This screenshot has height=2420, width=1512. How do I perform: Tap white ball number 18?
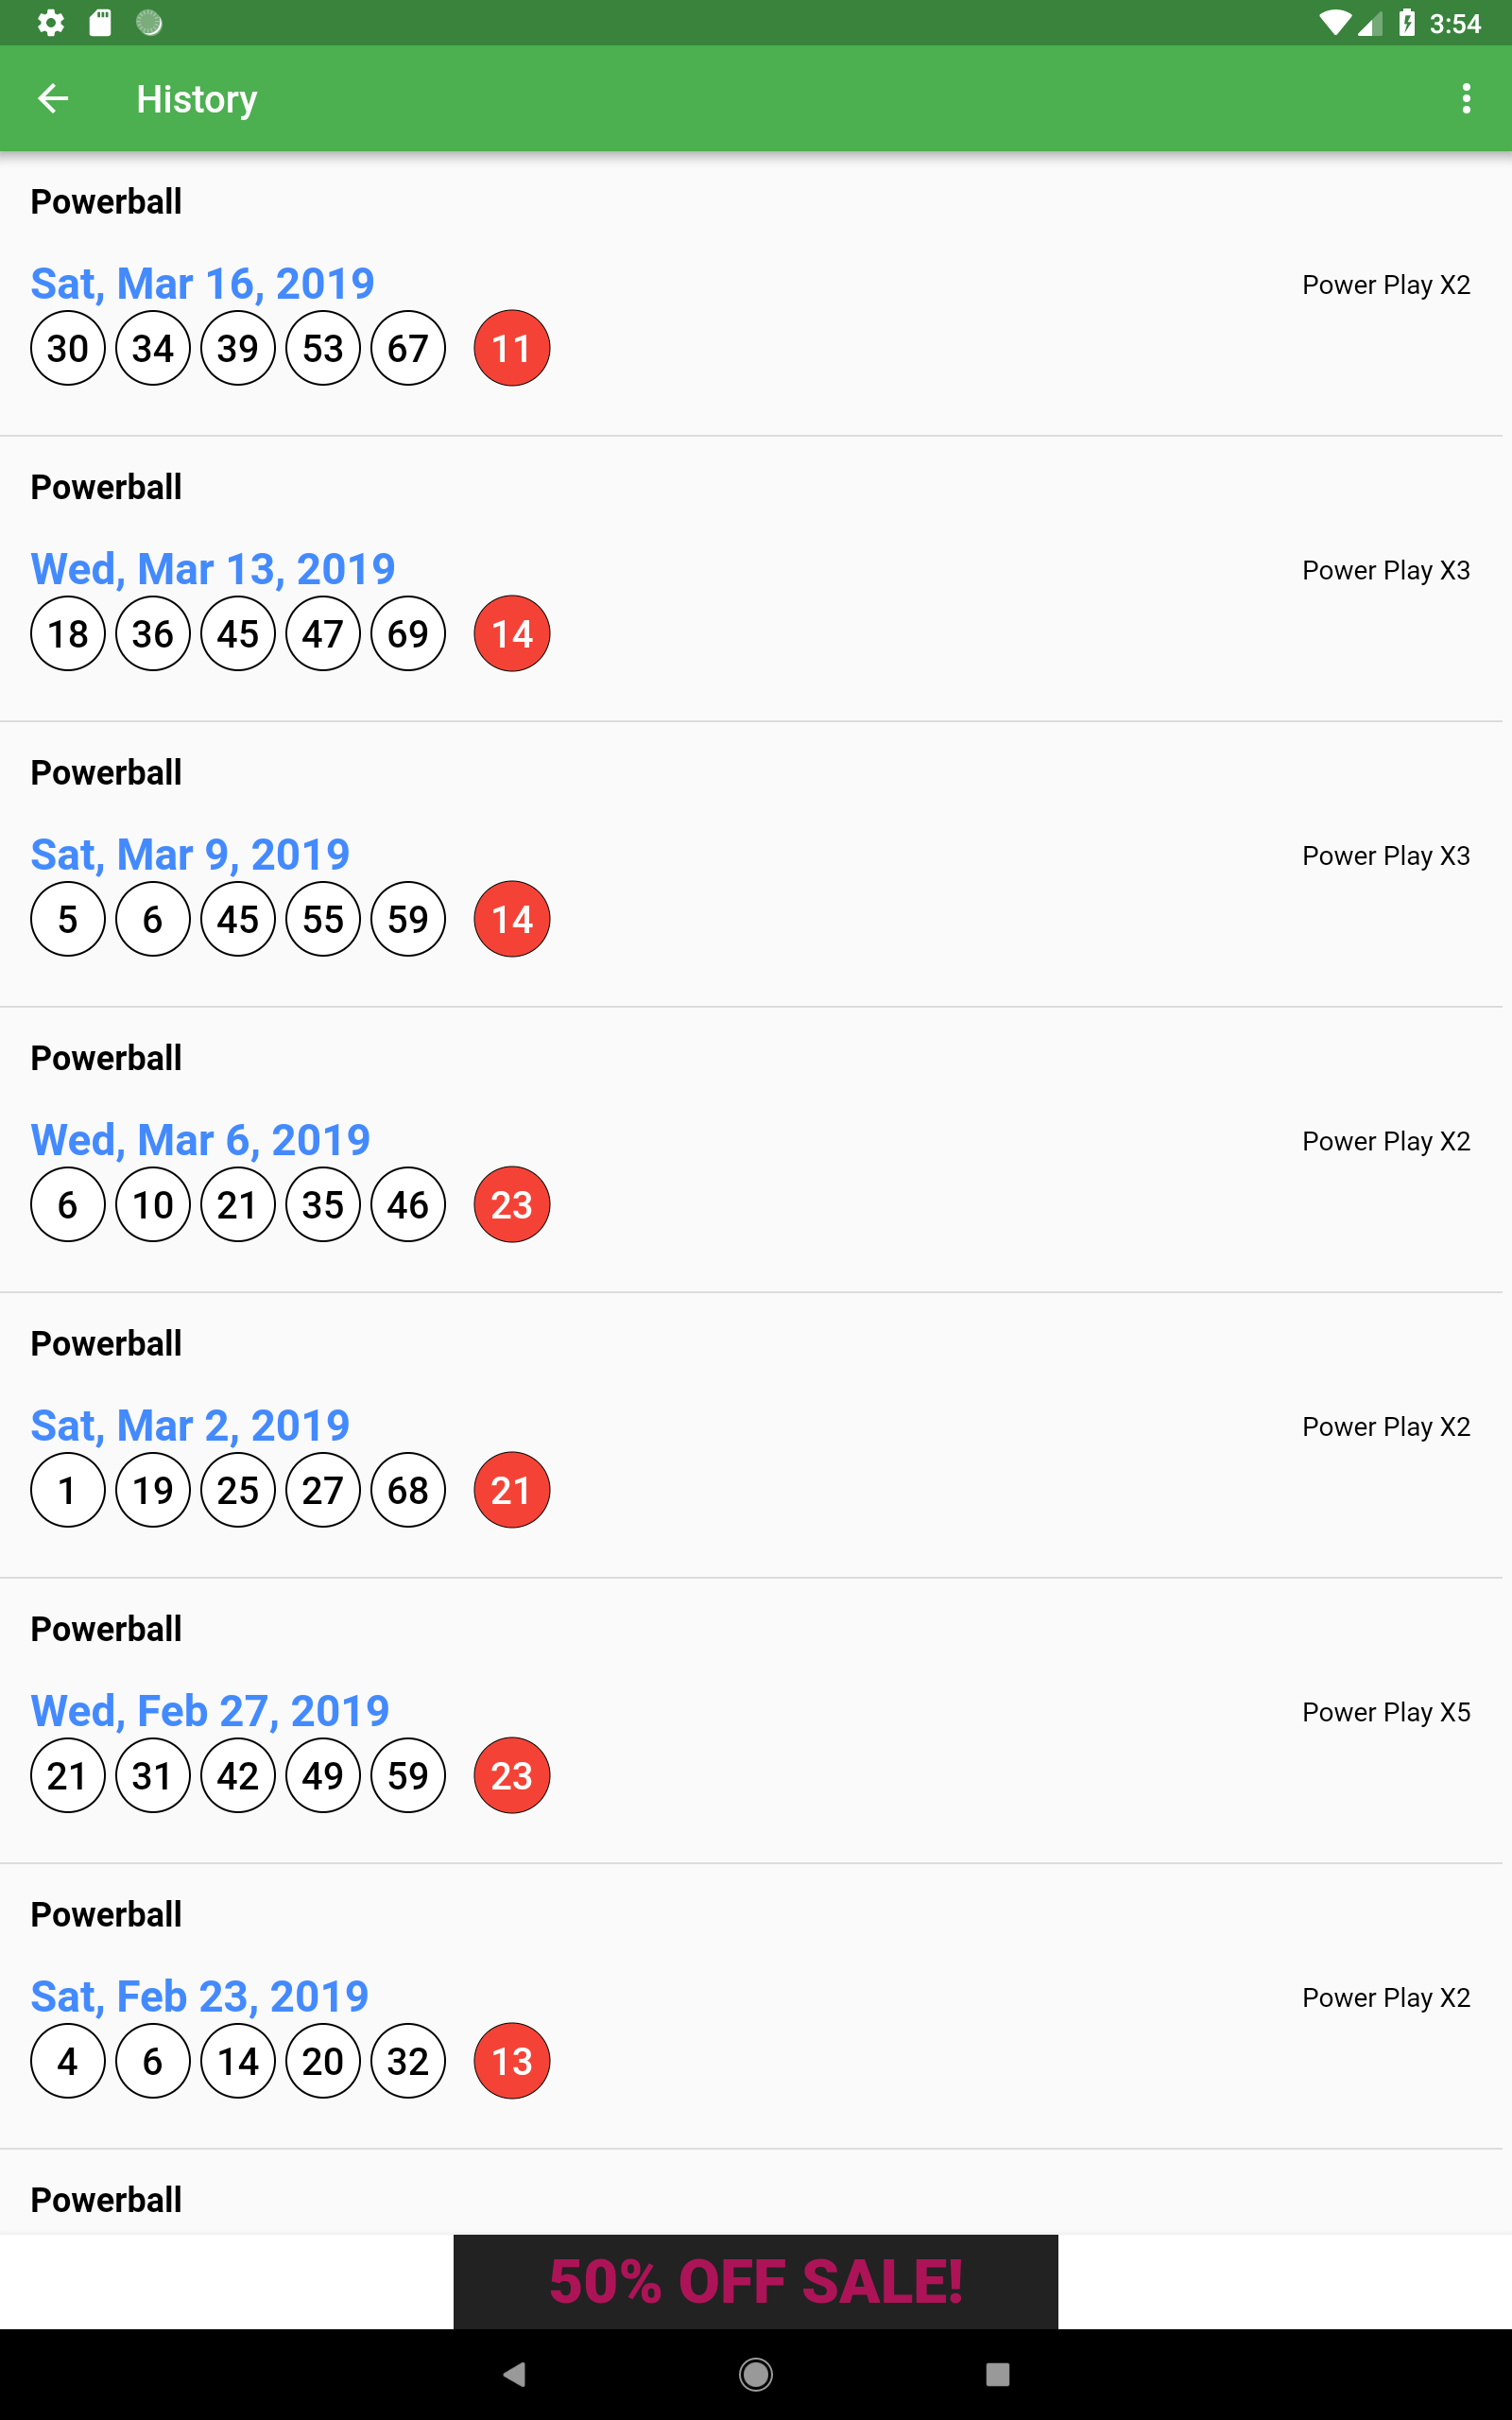(68, 634)
